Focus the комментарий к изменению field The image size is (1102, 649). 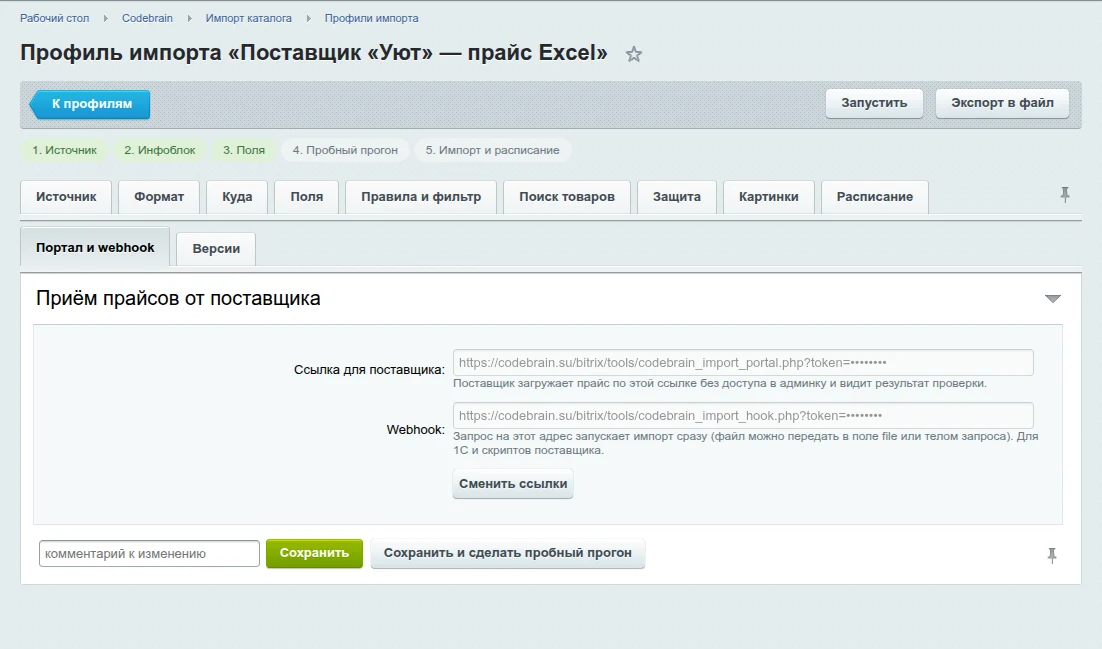click(149, 553)
